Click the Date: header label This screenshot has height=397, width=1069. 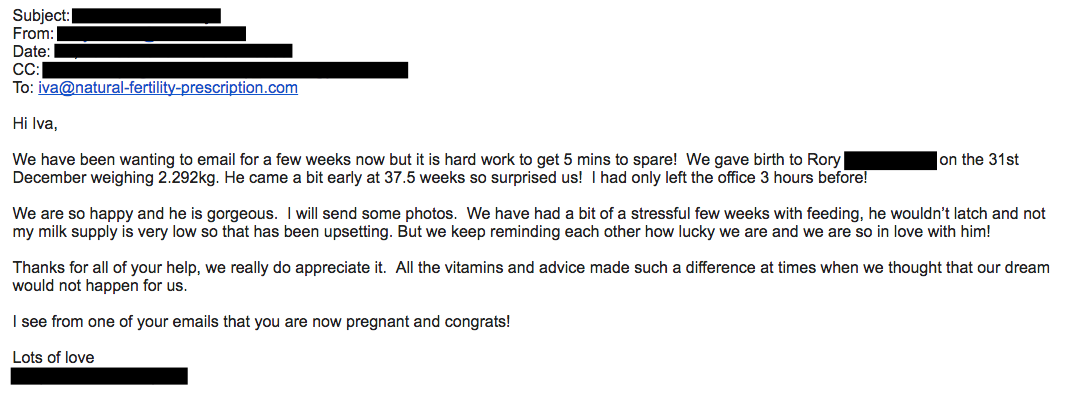point(31,52)
